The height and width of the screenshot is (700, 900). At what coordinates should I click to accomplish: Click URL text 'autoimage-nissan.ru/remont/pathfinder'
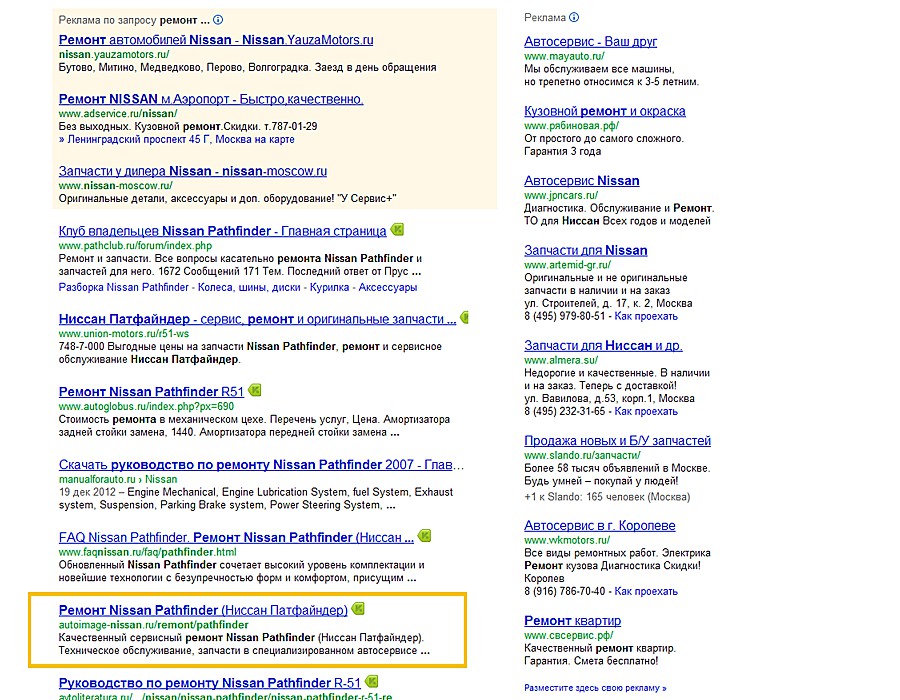point(153,625)
